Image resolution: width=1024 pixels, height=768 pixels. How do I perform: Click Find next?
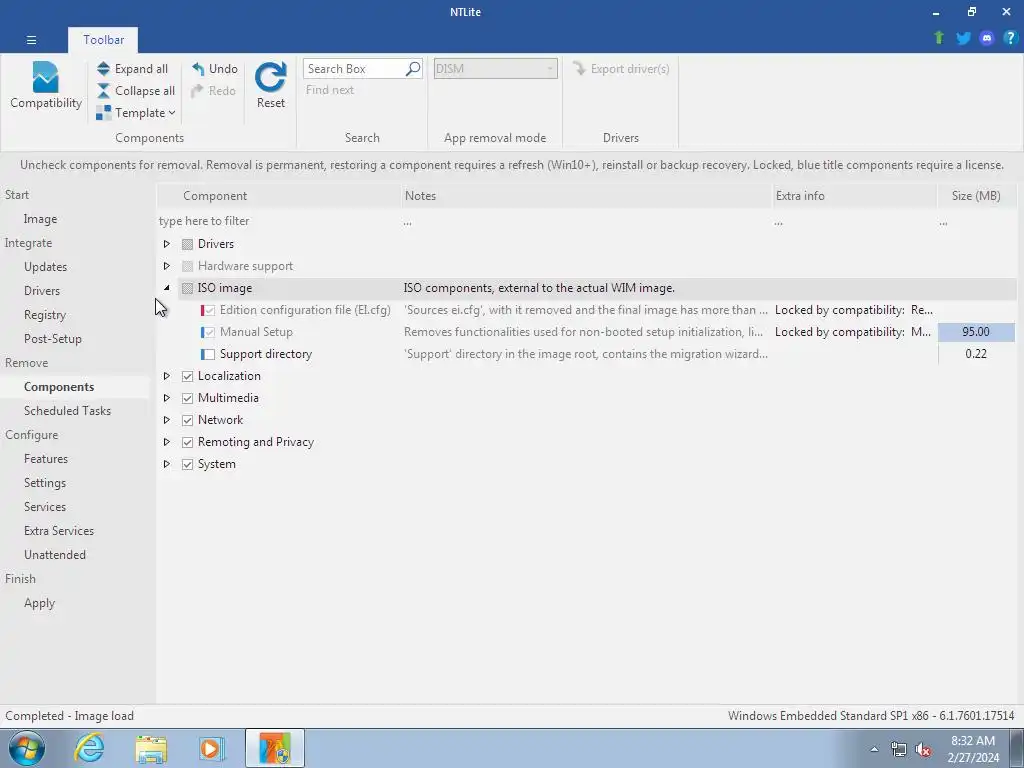[330, 90]
